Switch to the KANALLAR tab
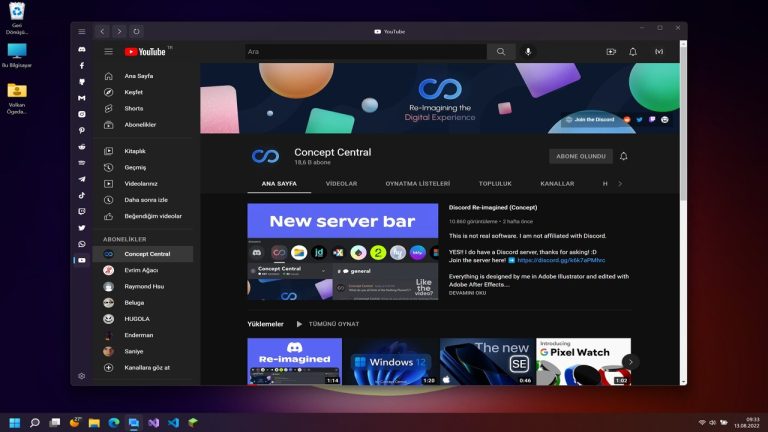Image resolution: width=768 pixels, height=432 pixels. coord(557,184)
